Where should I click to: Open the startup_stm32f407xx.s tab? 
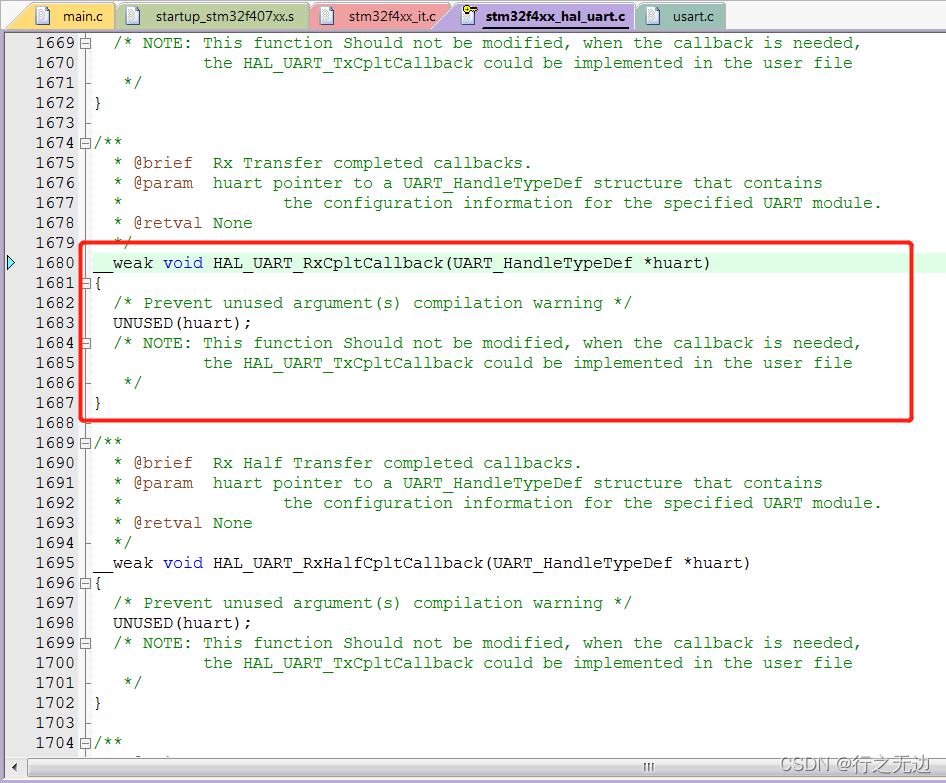tap(214, 16)
